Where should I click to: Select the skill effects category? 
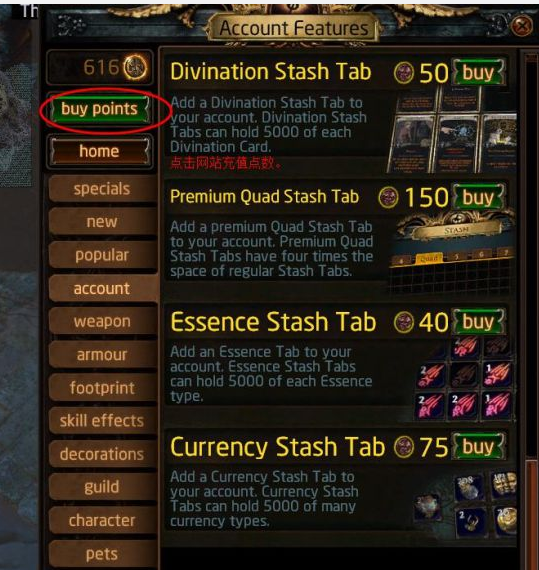click(102, 421)
